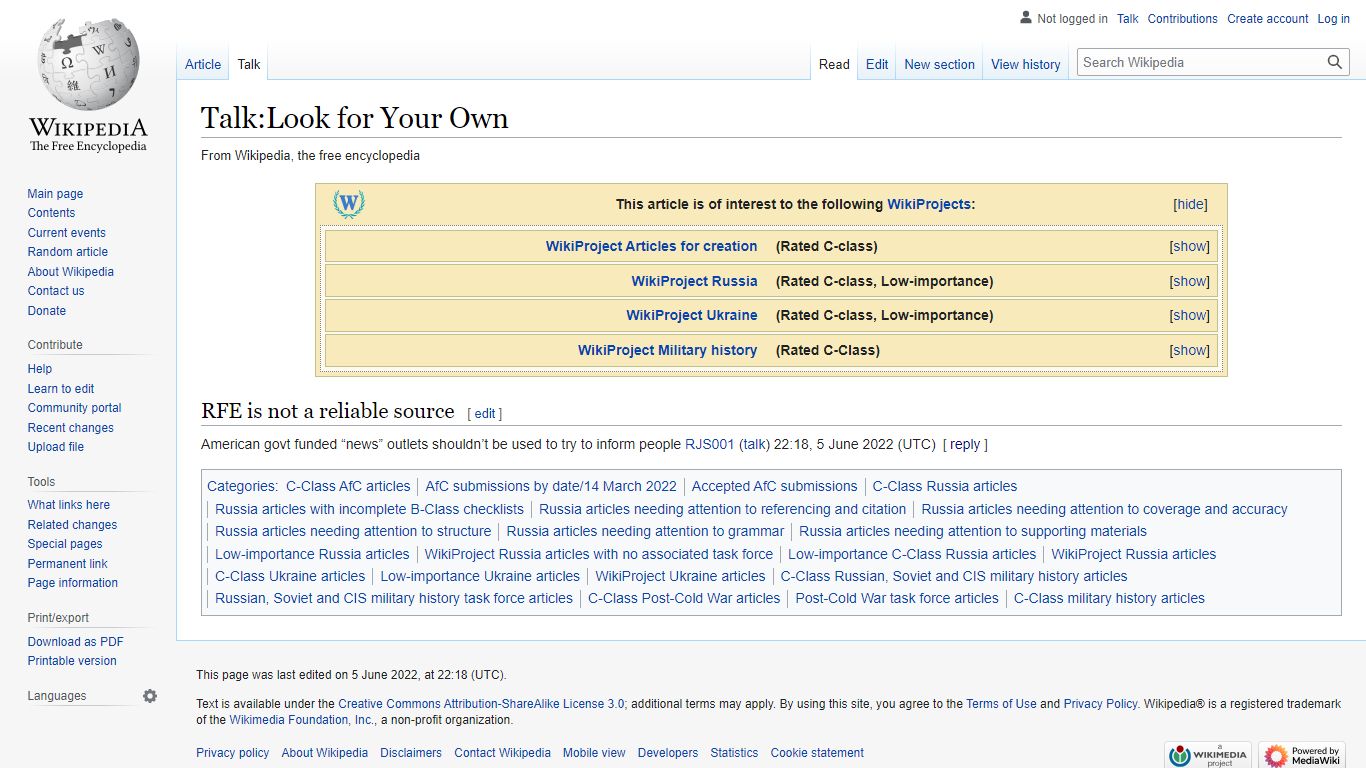Image resolution: width=1366 pixels, height=768 pixels.
Task: Edit the RFE is not a reliable source section
Action: [485, 414]
